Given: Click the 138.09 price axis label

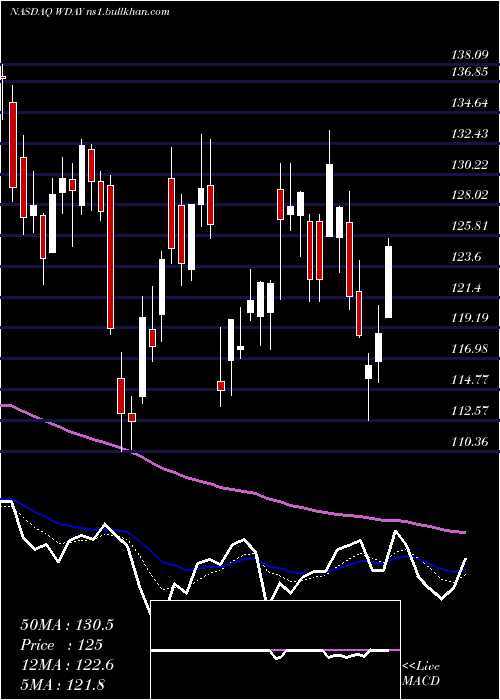Looking at the screenshot, I should [x=469, y=56].
